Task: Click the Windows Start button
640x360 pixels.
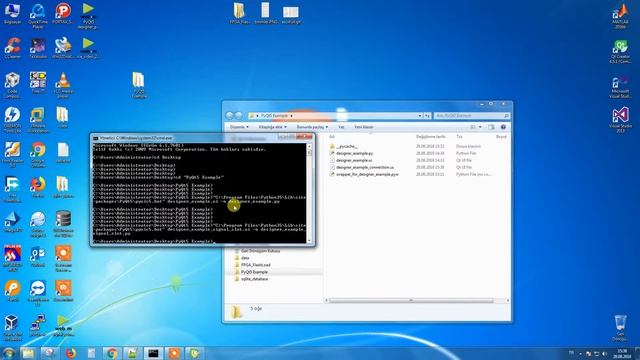Action: (8, 353)
